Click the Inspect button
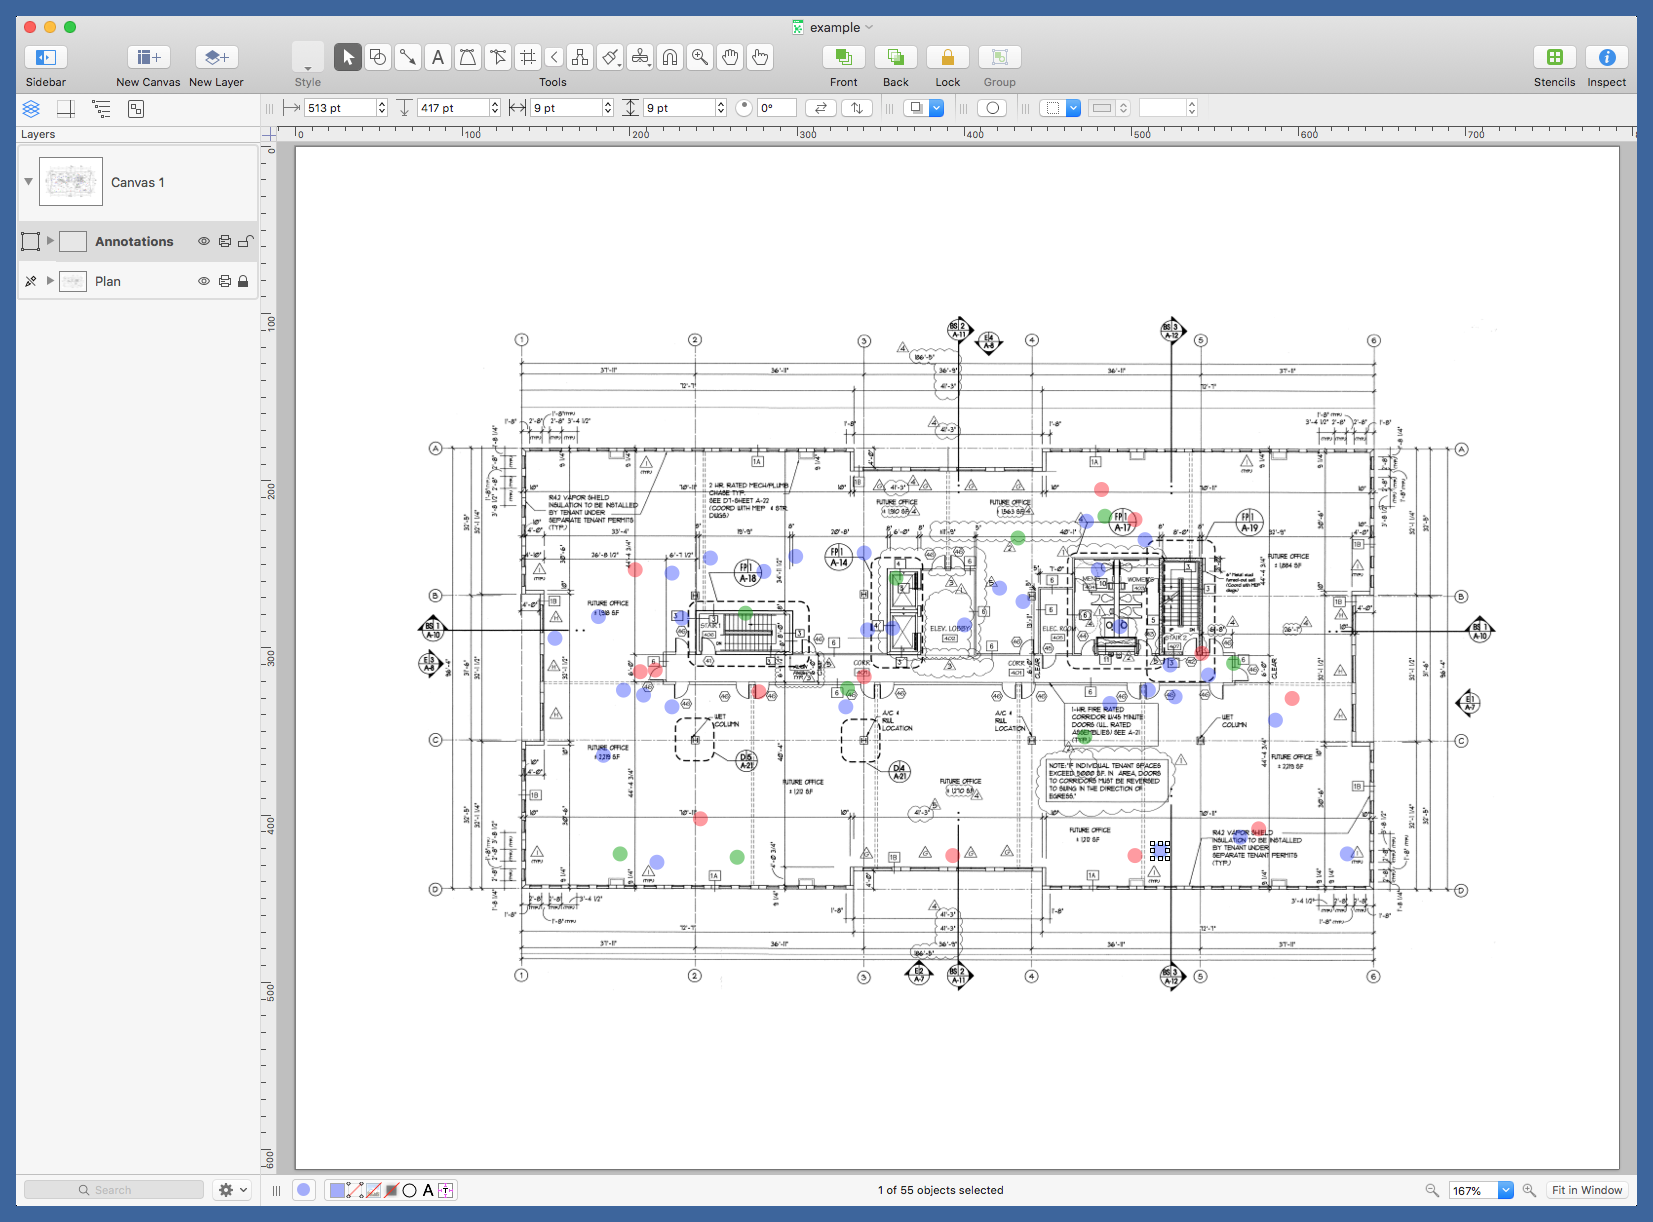1653x1222 pixels. [x=1606, y=57]
